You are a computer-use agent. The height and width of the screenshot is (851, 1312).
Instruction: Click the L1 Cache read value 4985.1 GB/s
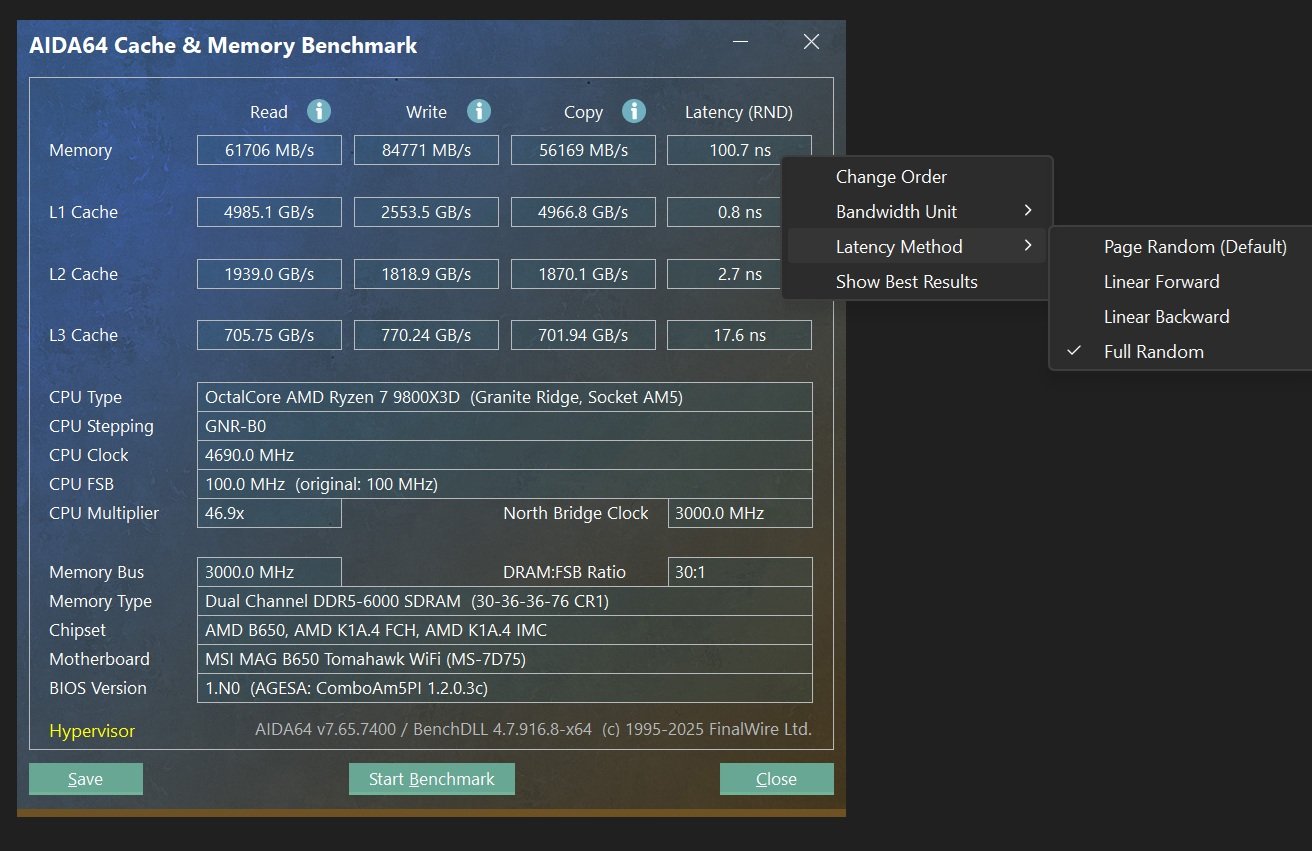click(x=269, y=212)
